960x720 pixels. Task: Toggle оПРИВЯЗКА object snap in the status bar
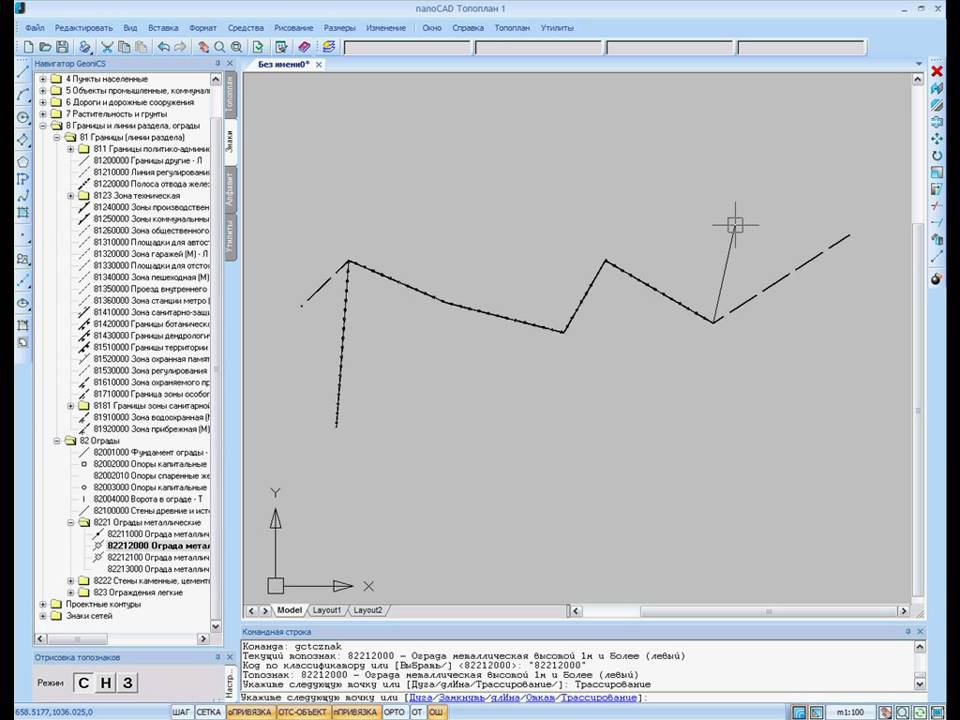pyautogui.click(x=250, y=712)
